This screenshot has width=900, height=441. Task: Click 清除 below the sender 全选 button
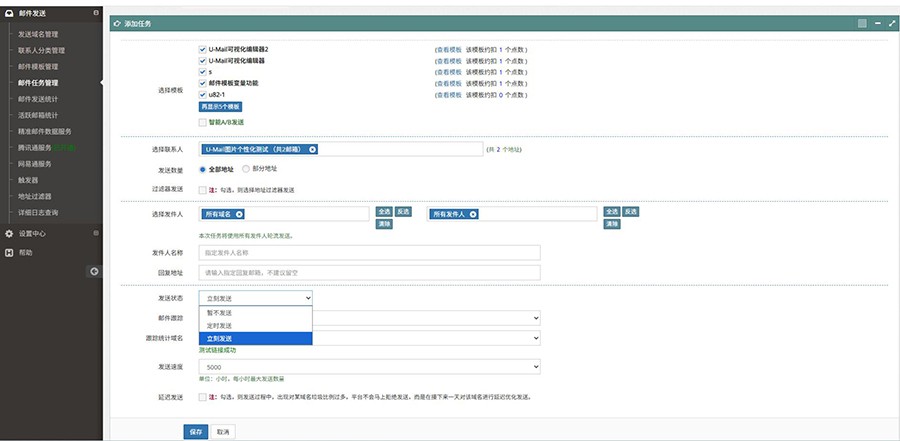[x=611, y=224]
